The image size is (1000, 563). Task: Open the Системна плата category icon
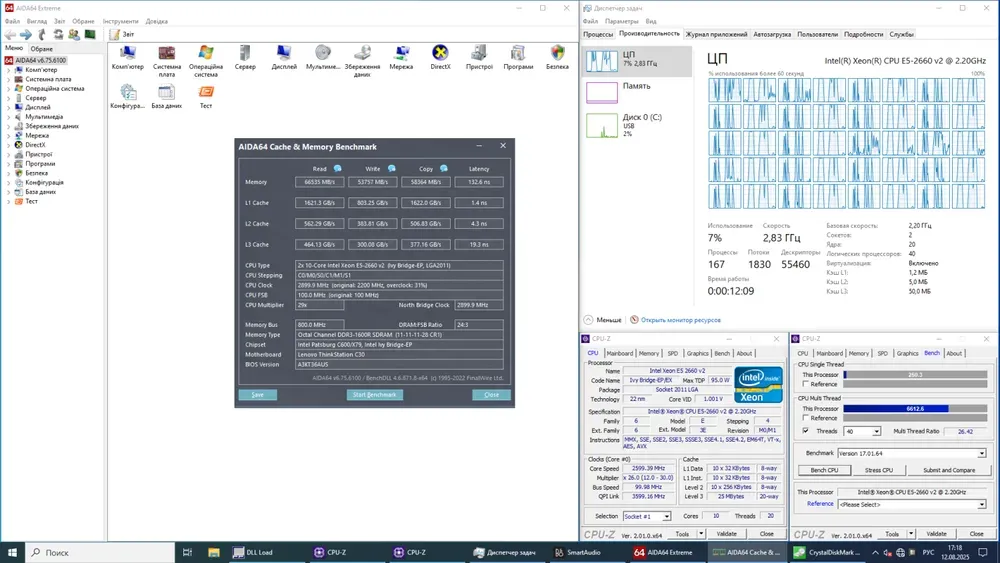coord(167,54)
